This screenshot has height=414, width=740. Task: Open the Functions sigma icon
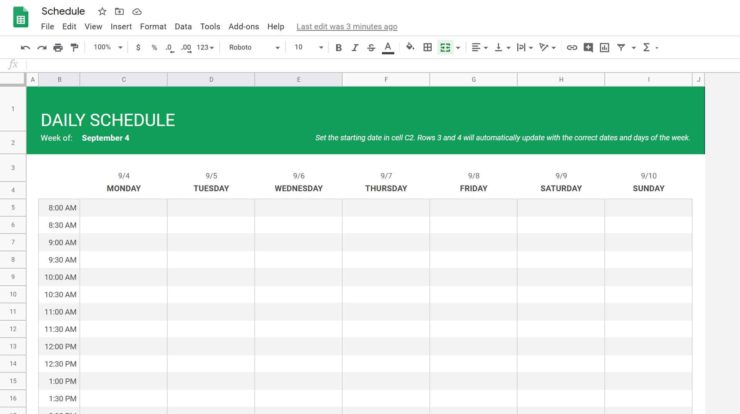point(647,48)
